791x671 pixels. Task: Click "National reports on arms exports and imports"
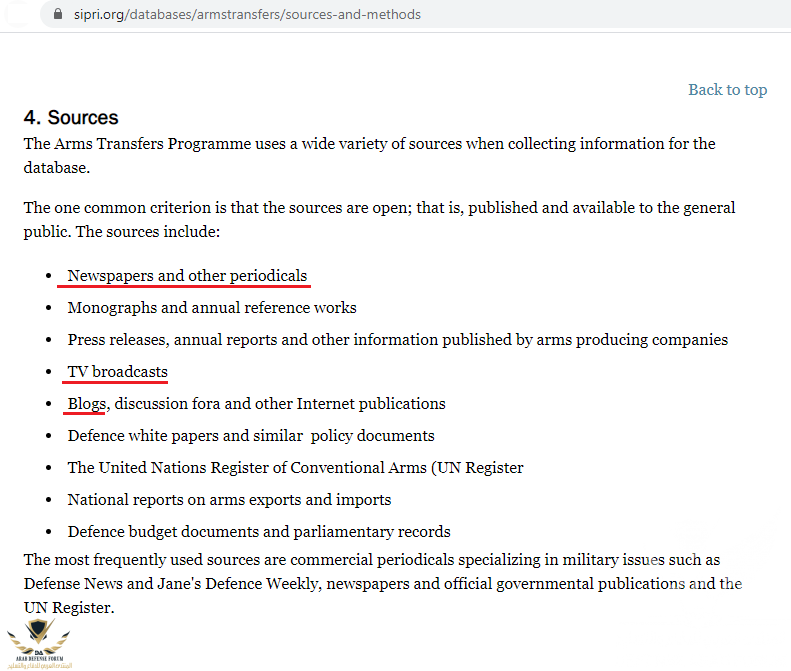pos(229,500)
